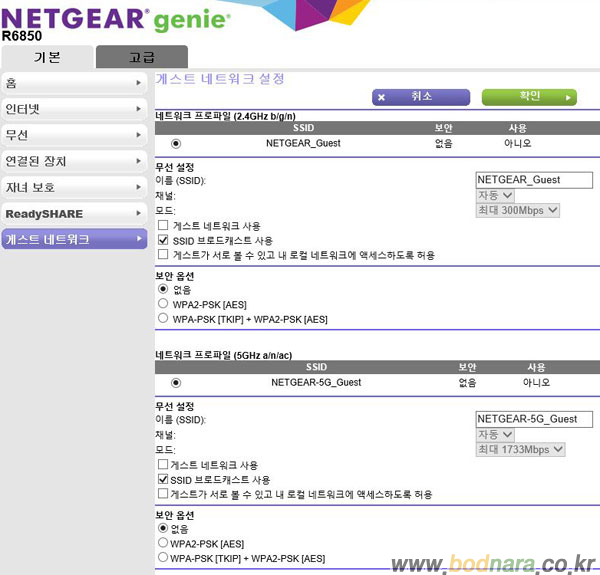Click 아니오 value in the 2.4GHz profile row
The height and width of the screenshot is (575, 600).
517,143
